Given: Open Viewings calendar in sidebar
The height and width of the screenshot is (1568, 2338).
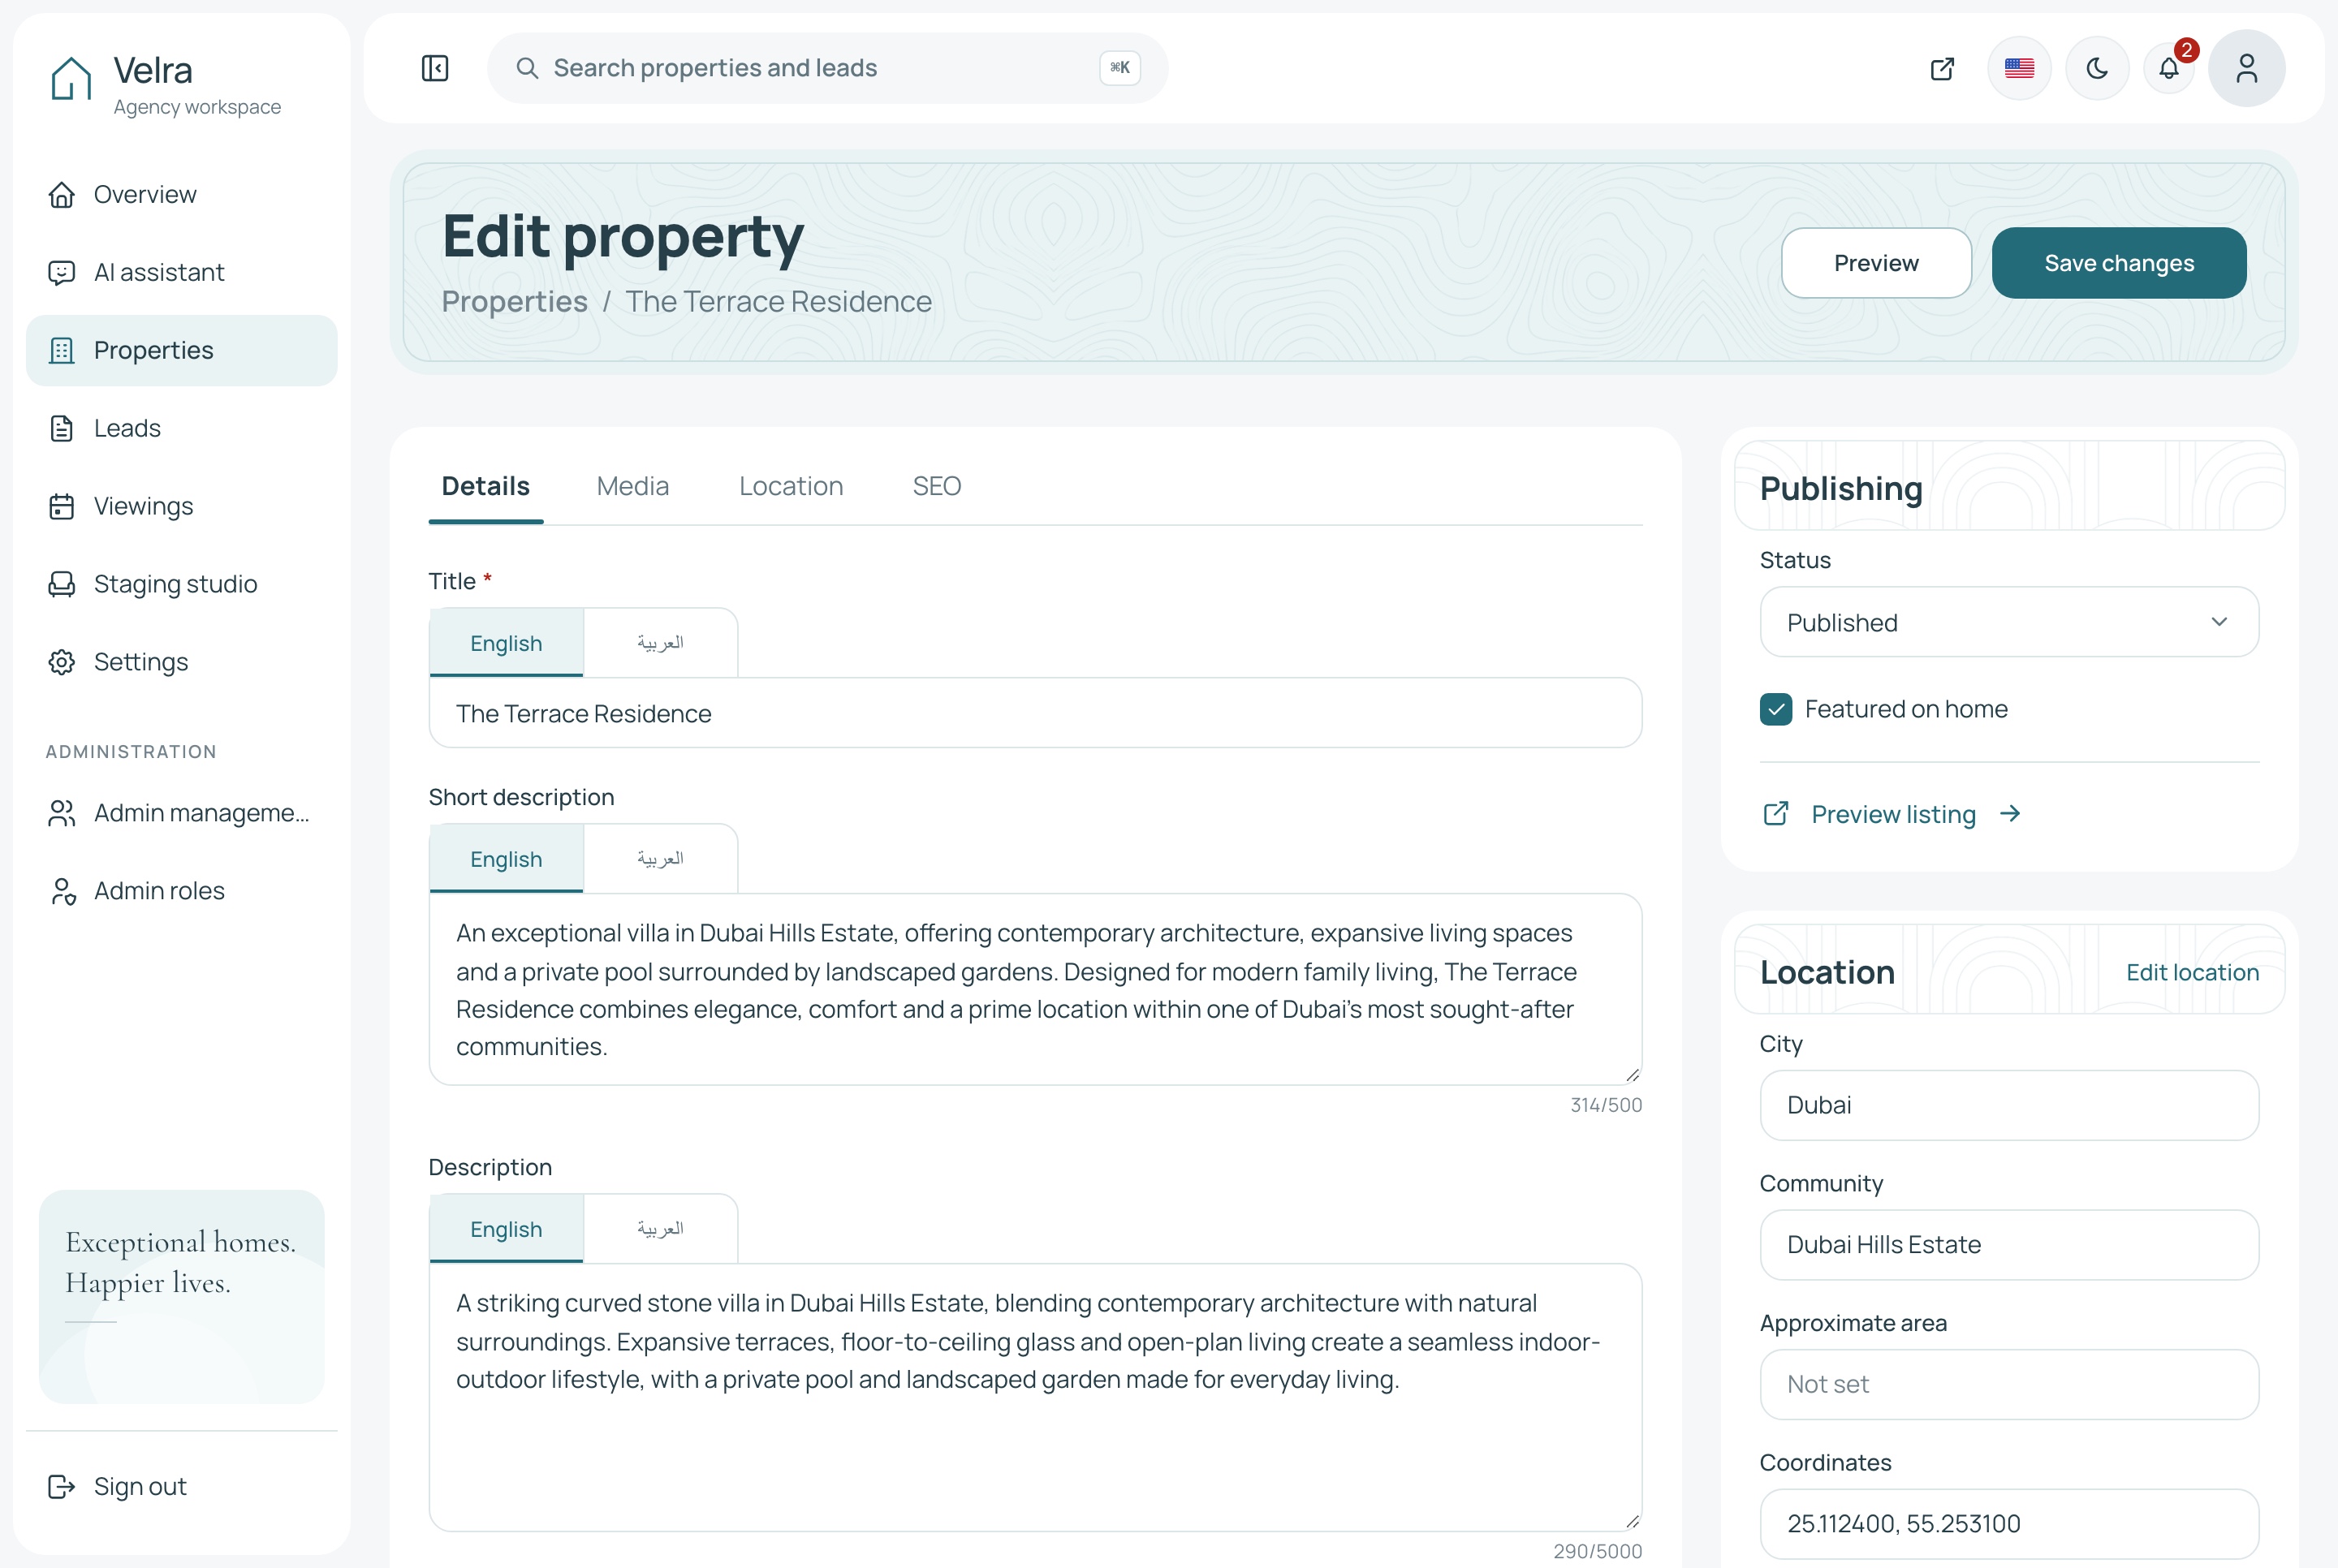Looking at the screenshot, I should [x=182, y=506].
